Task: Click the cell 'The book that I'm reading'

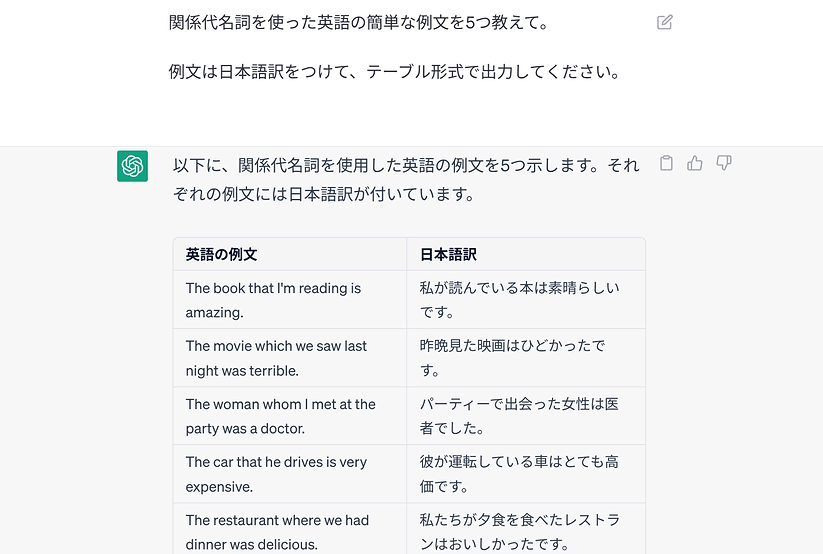Action: click(x=290, y=300)
